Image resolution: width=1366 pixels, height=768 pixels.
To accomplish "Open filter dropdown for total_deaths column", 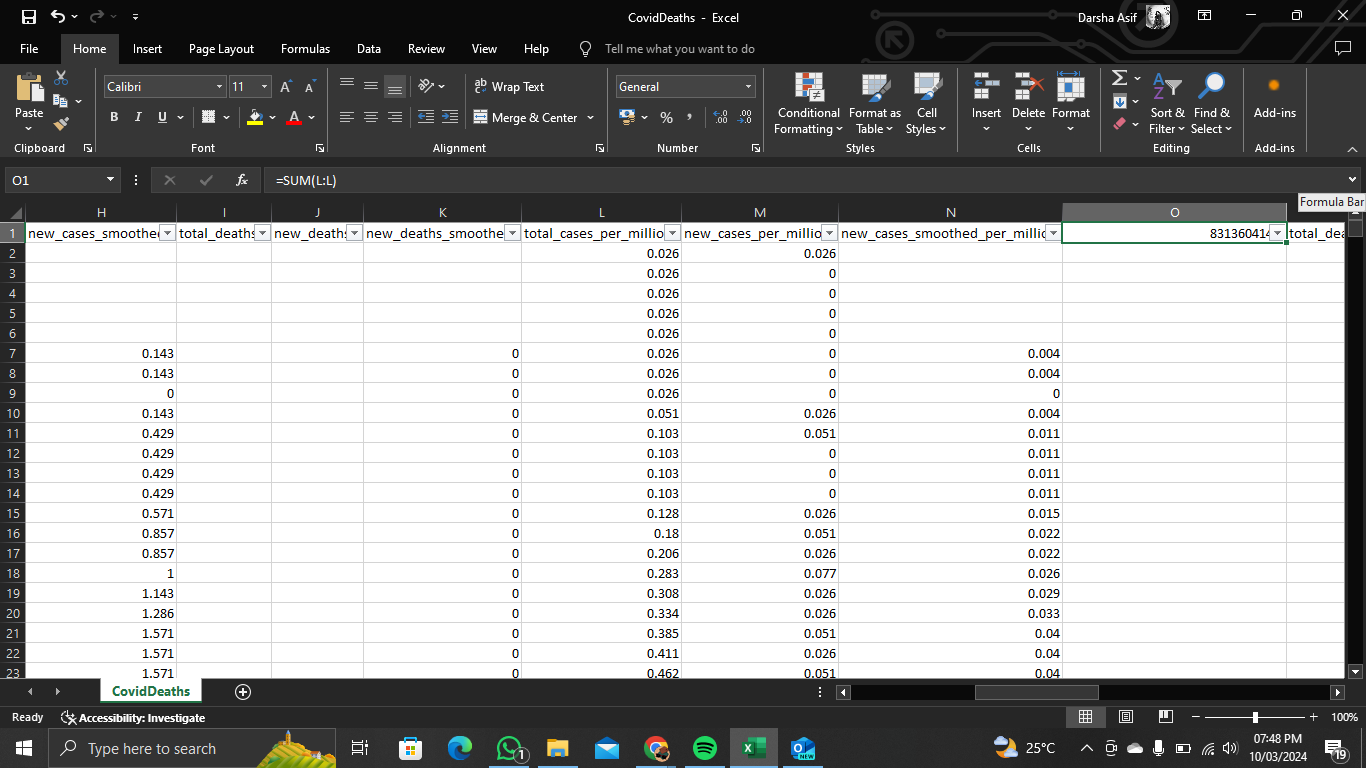I will [x=262, y=233].
